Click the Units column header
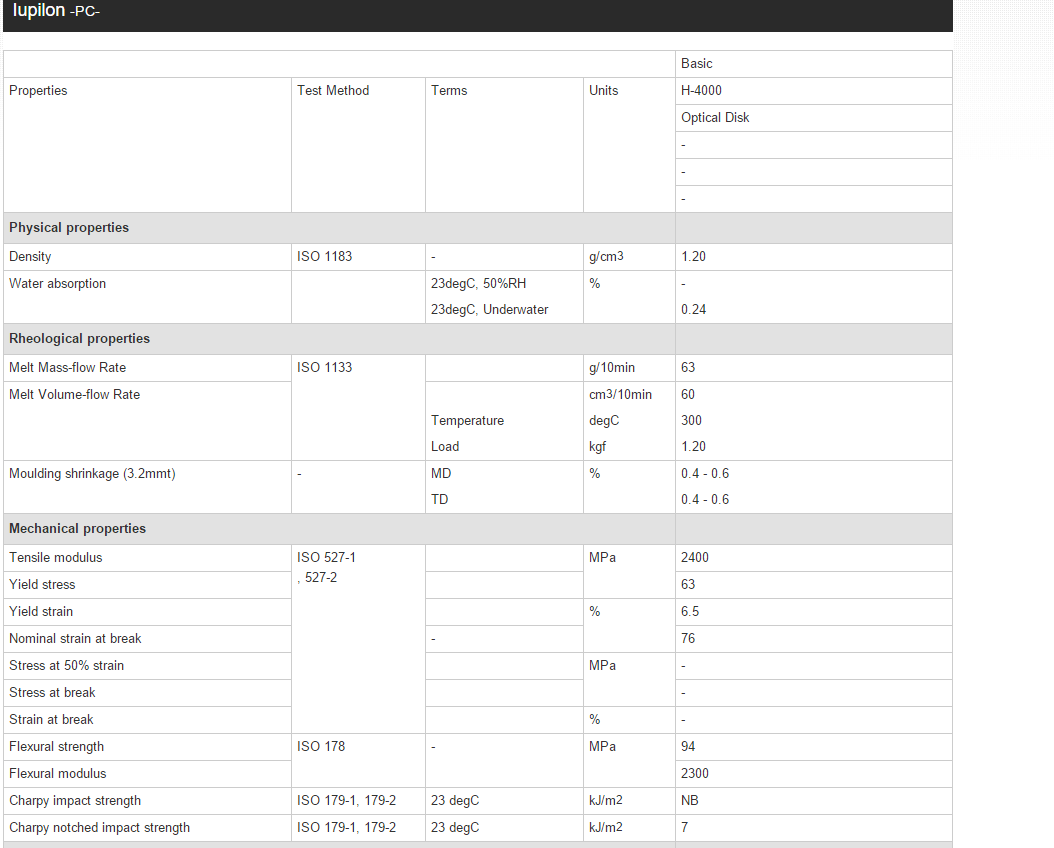The image size is (1054, 848). point(604,91)
